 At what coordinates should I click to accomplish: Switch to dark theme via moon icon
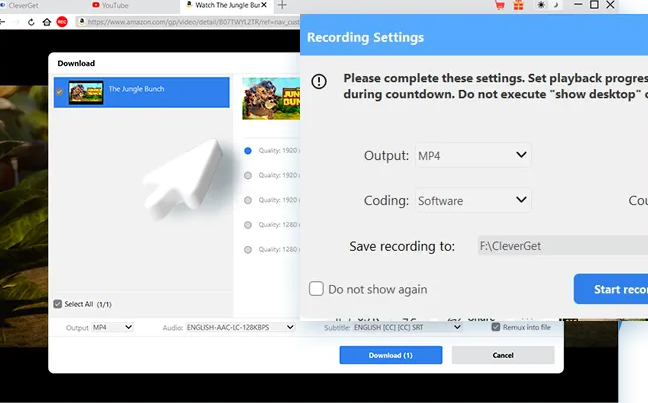556,5
